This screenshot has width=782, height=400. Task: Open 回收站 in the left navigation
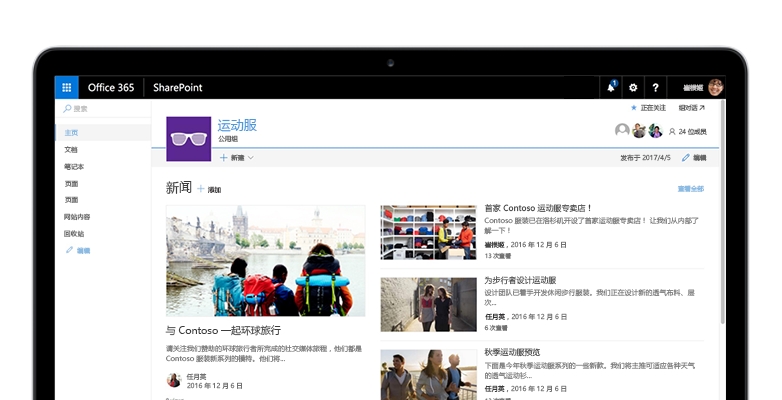(x=74, y=233)
